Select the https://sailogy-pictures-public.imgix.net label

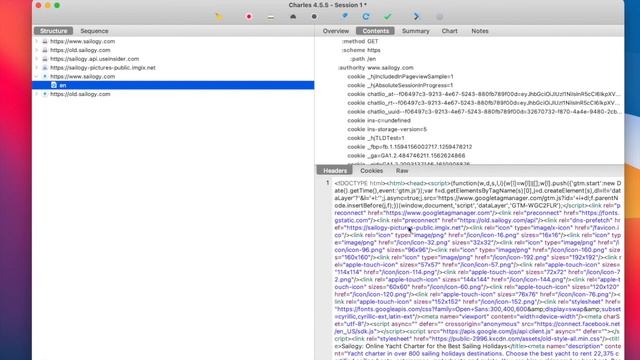[103, 68]
